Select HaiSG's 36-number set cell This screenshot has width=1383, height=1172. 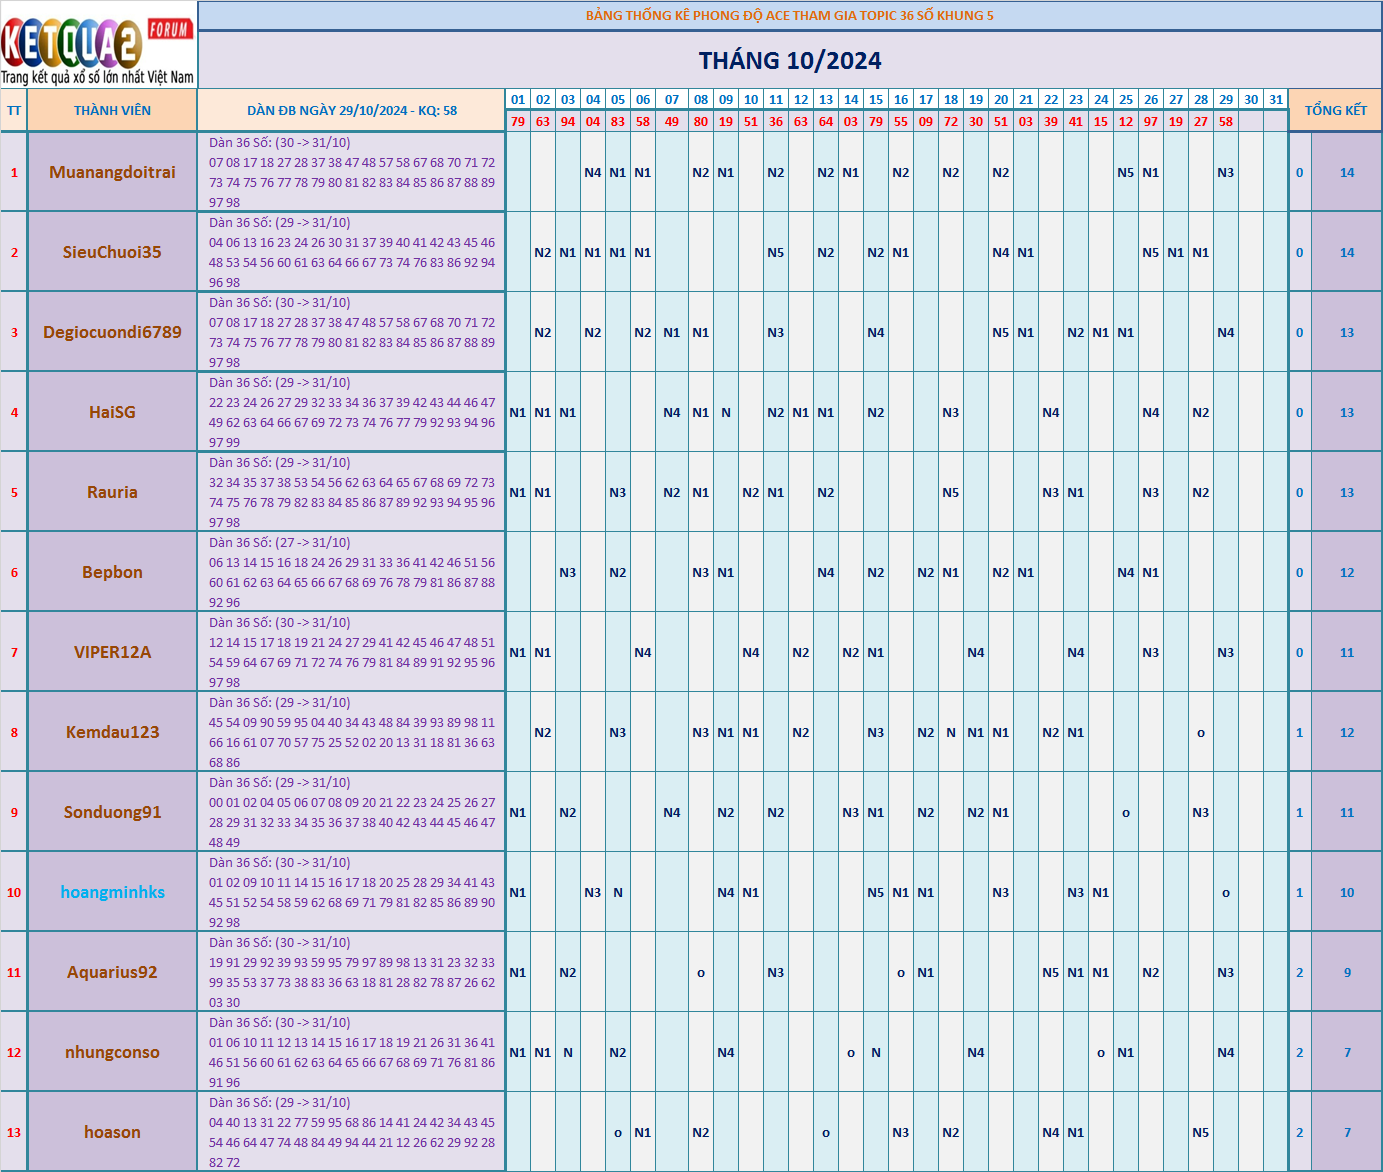tap(351, 412)
